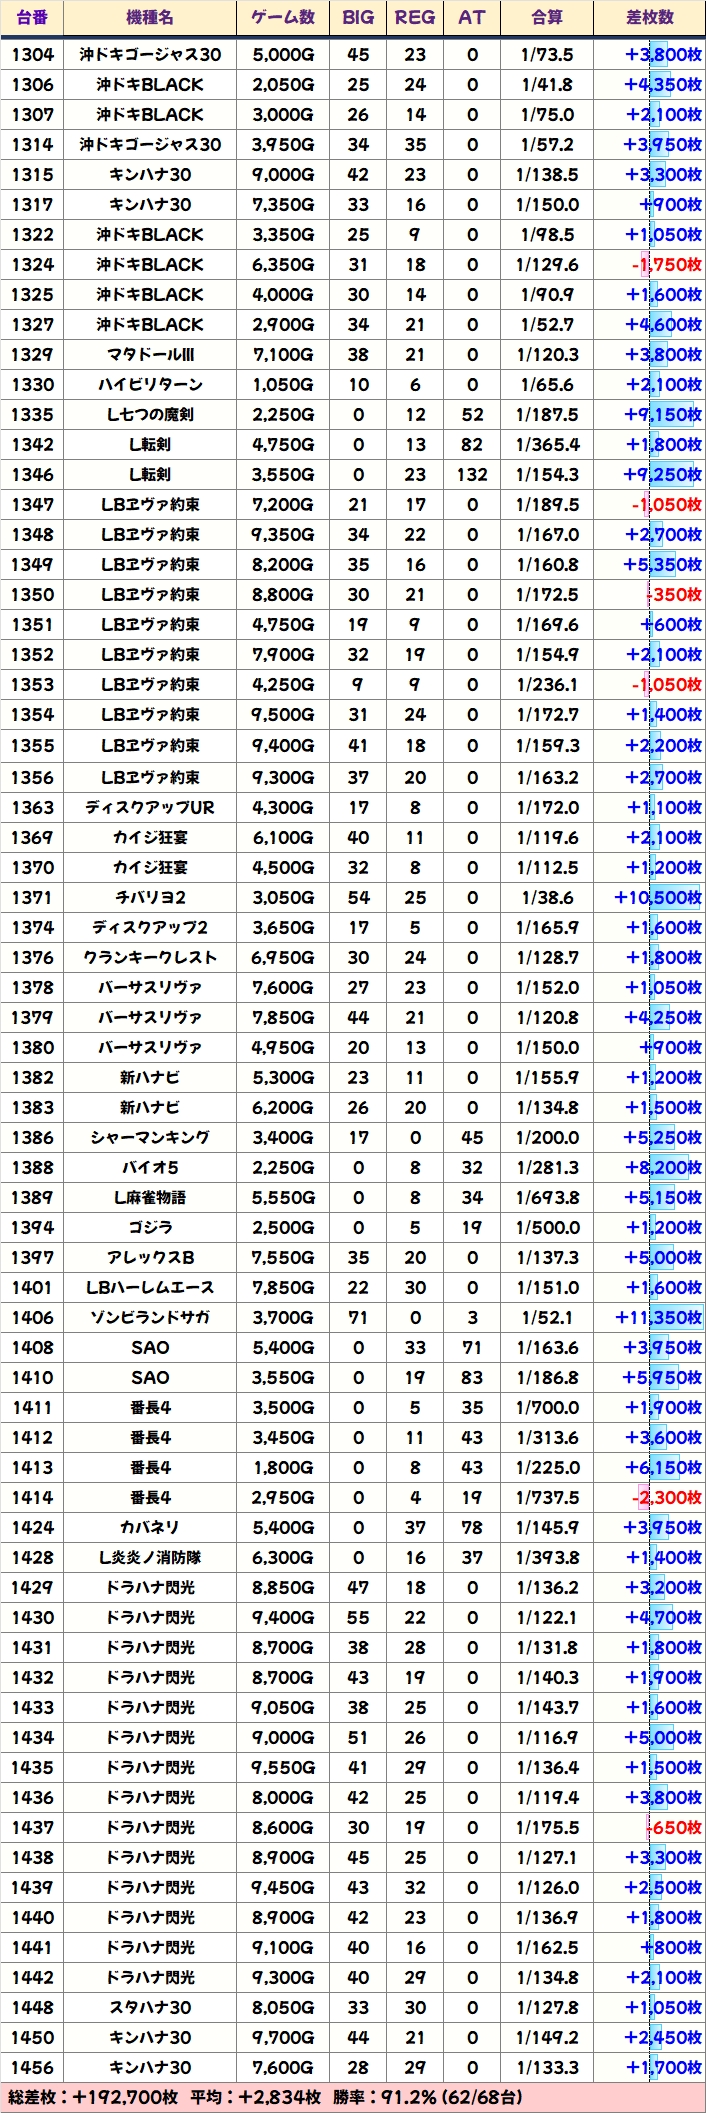Click the カバネリ machine name
706x2113 pixels.
(150, 1527)
